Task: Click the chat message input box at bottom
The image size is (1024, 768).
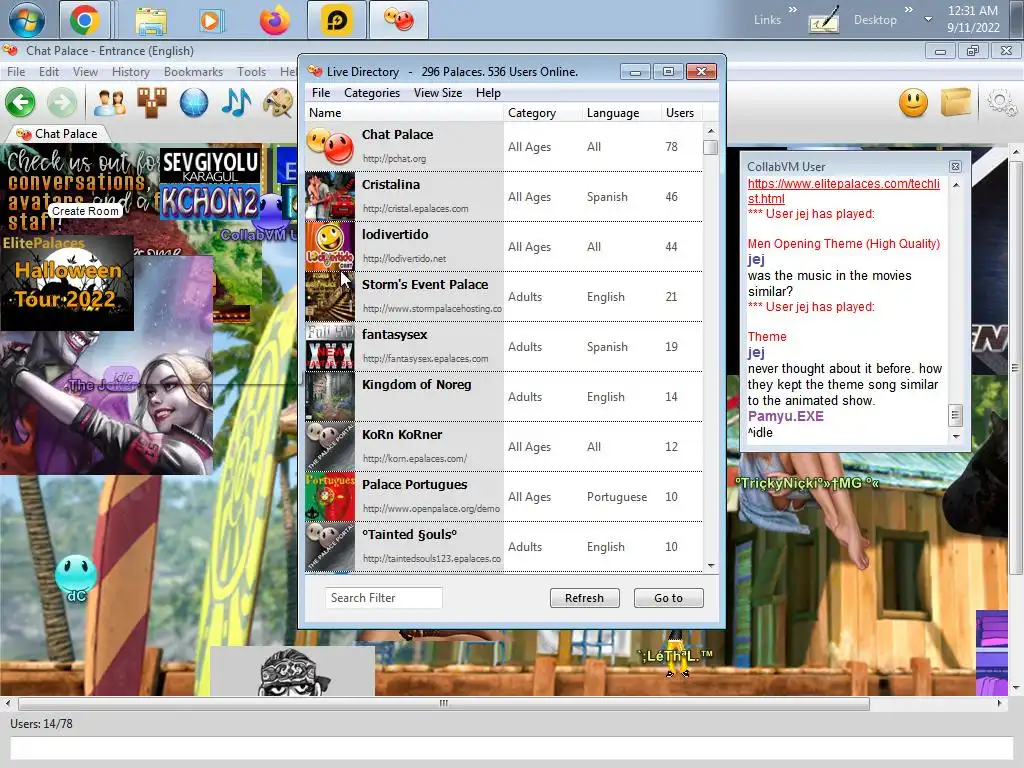Action: point(511,748)
